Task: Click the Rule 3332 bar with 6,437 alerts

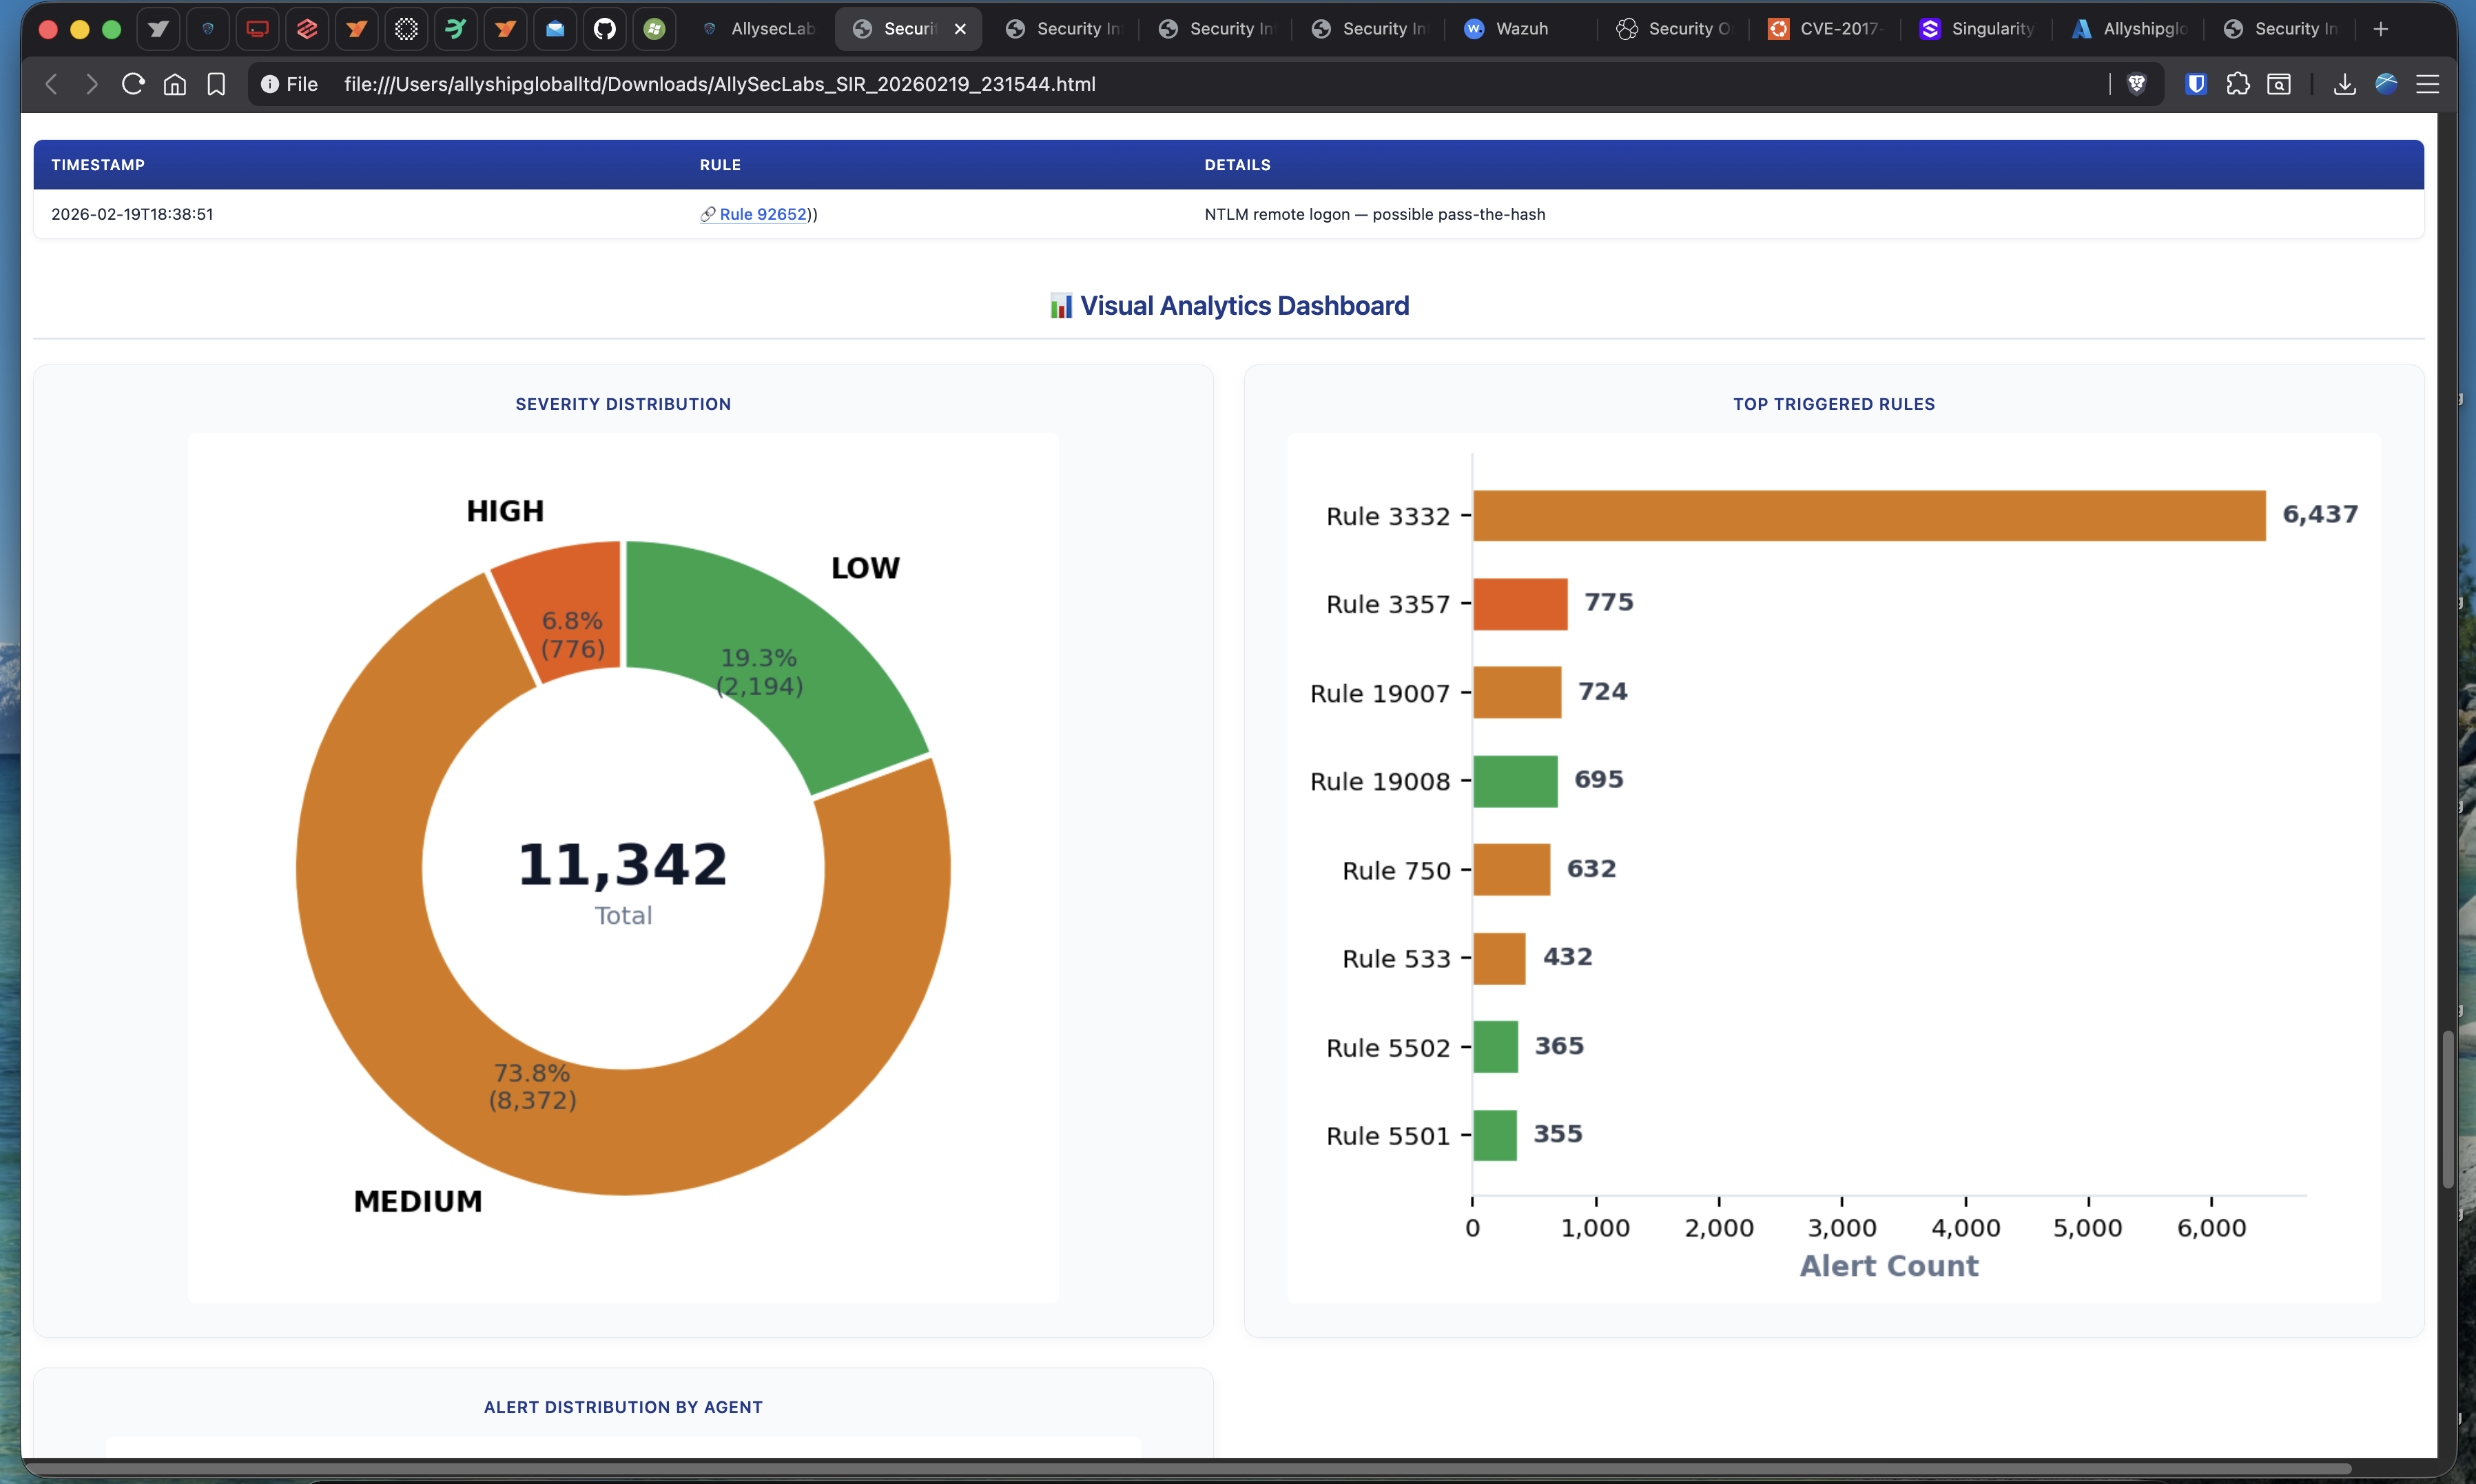Action: (x=1869, y=516)
